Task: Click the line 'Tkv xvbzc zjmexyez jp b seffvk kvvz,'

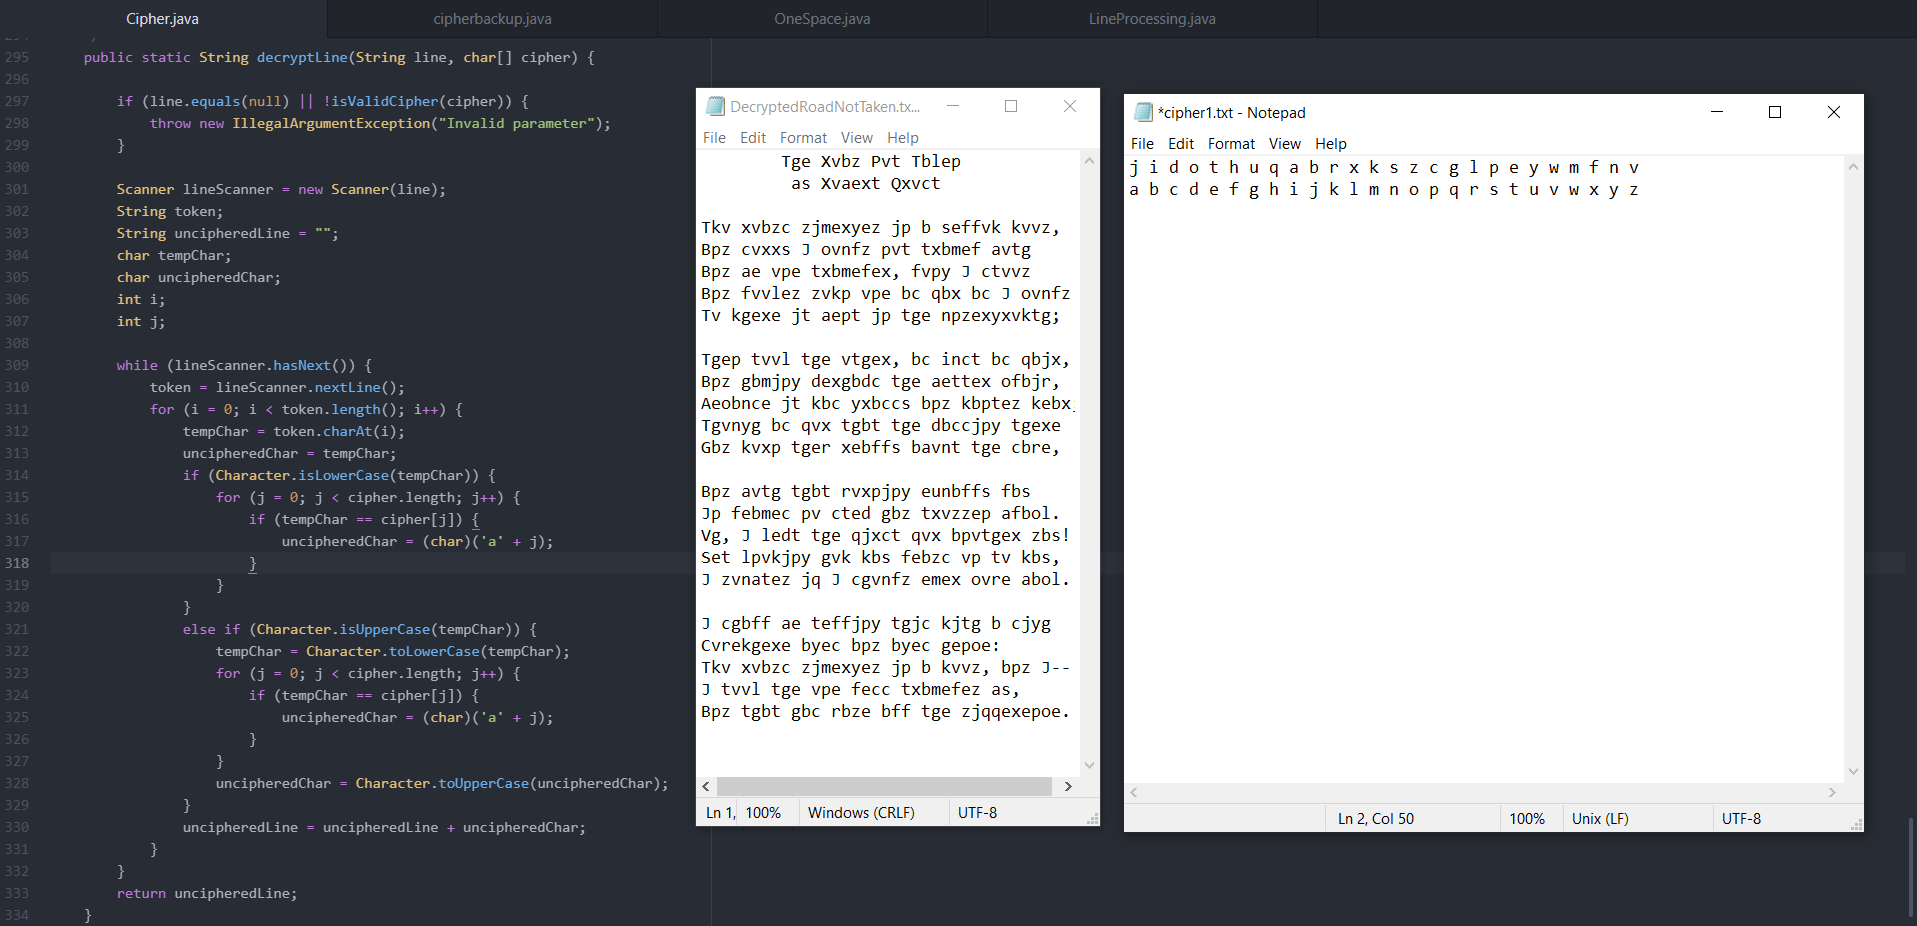Action: [x=881, y=228]
